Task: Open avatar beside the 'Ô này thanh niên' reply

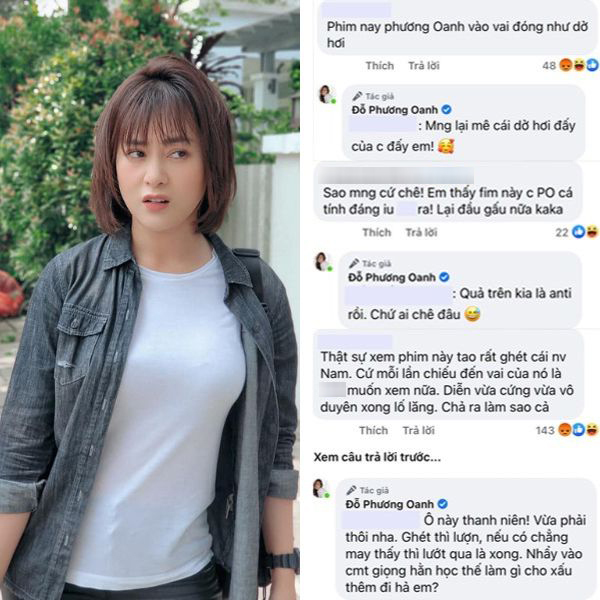Action: click(x=321, y=489)
